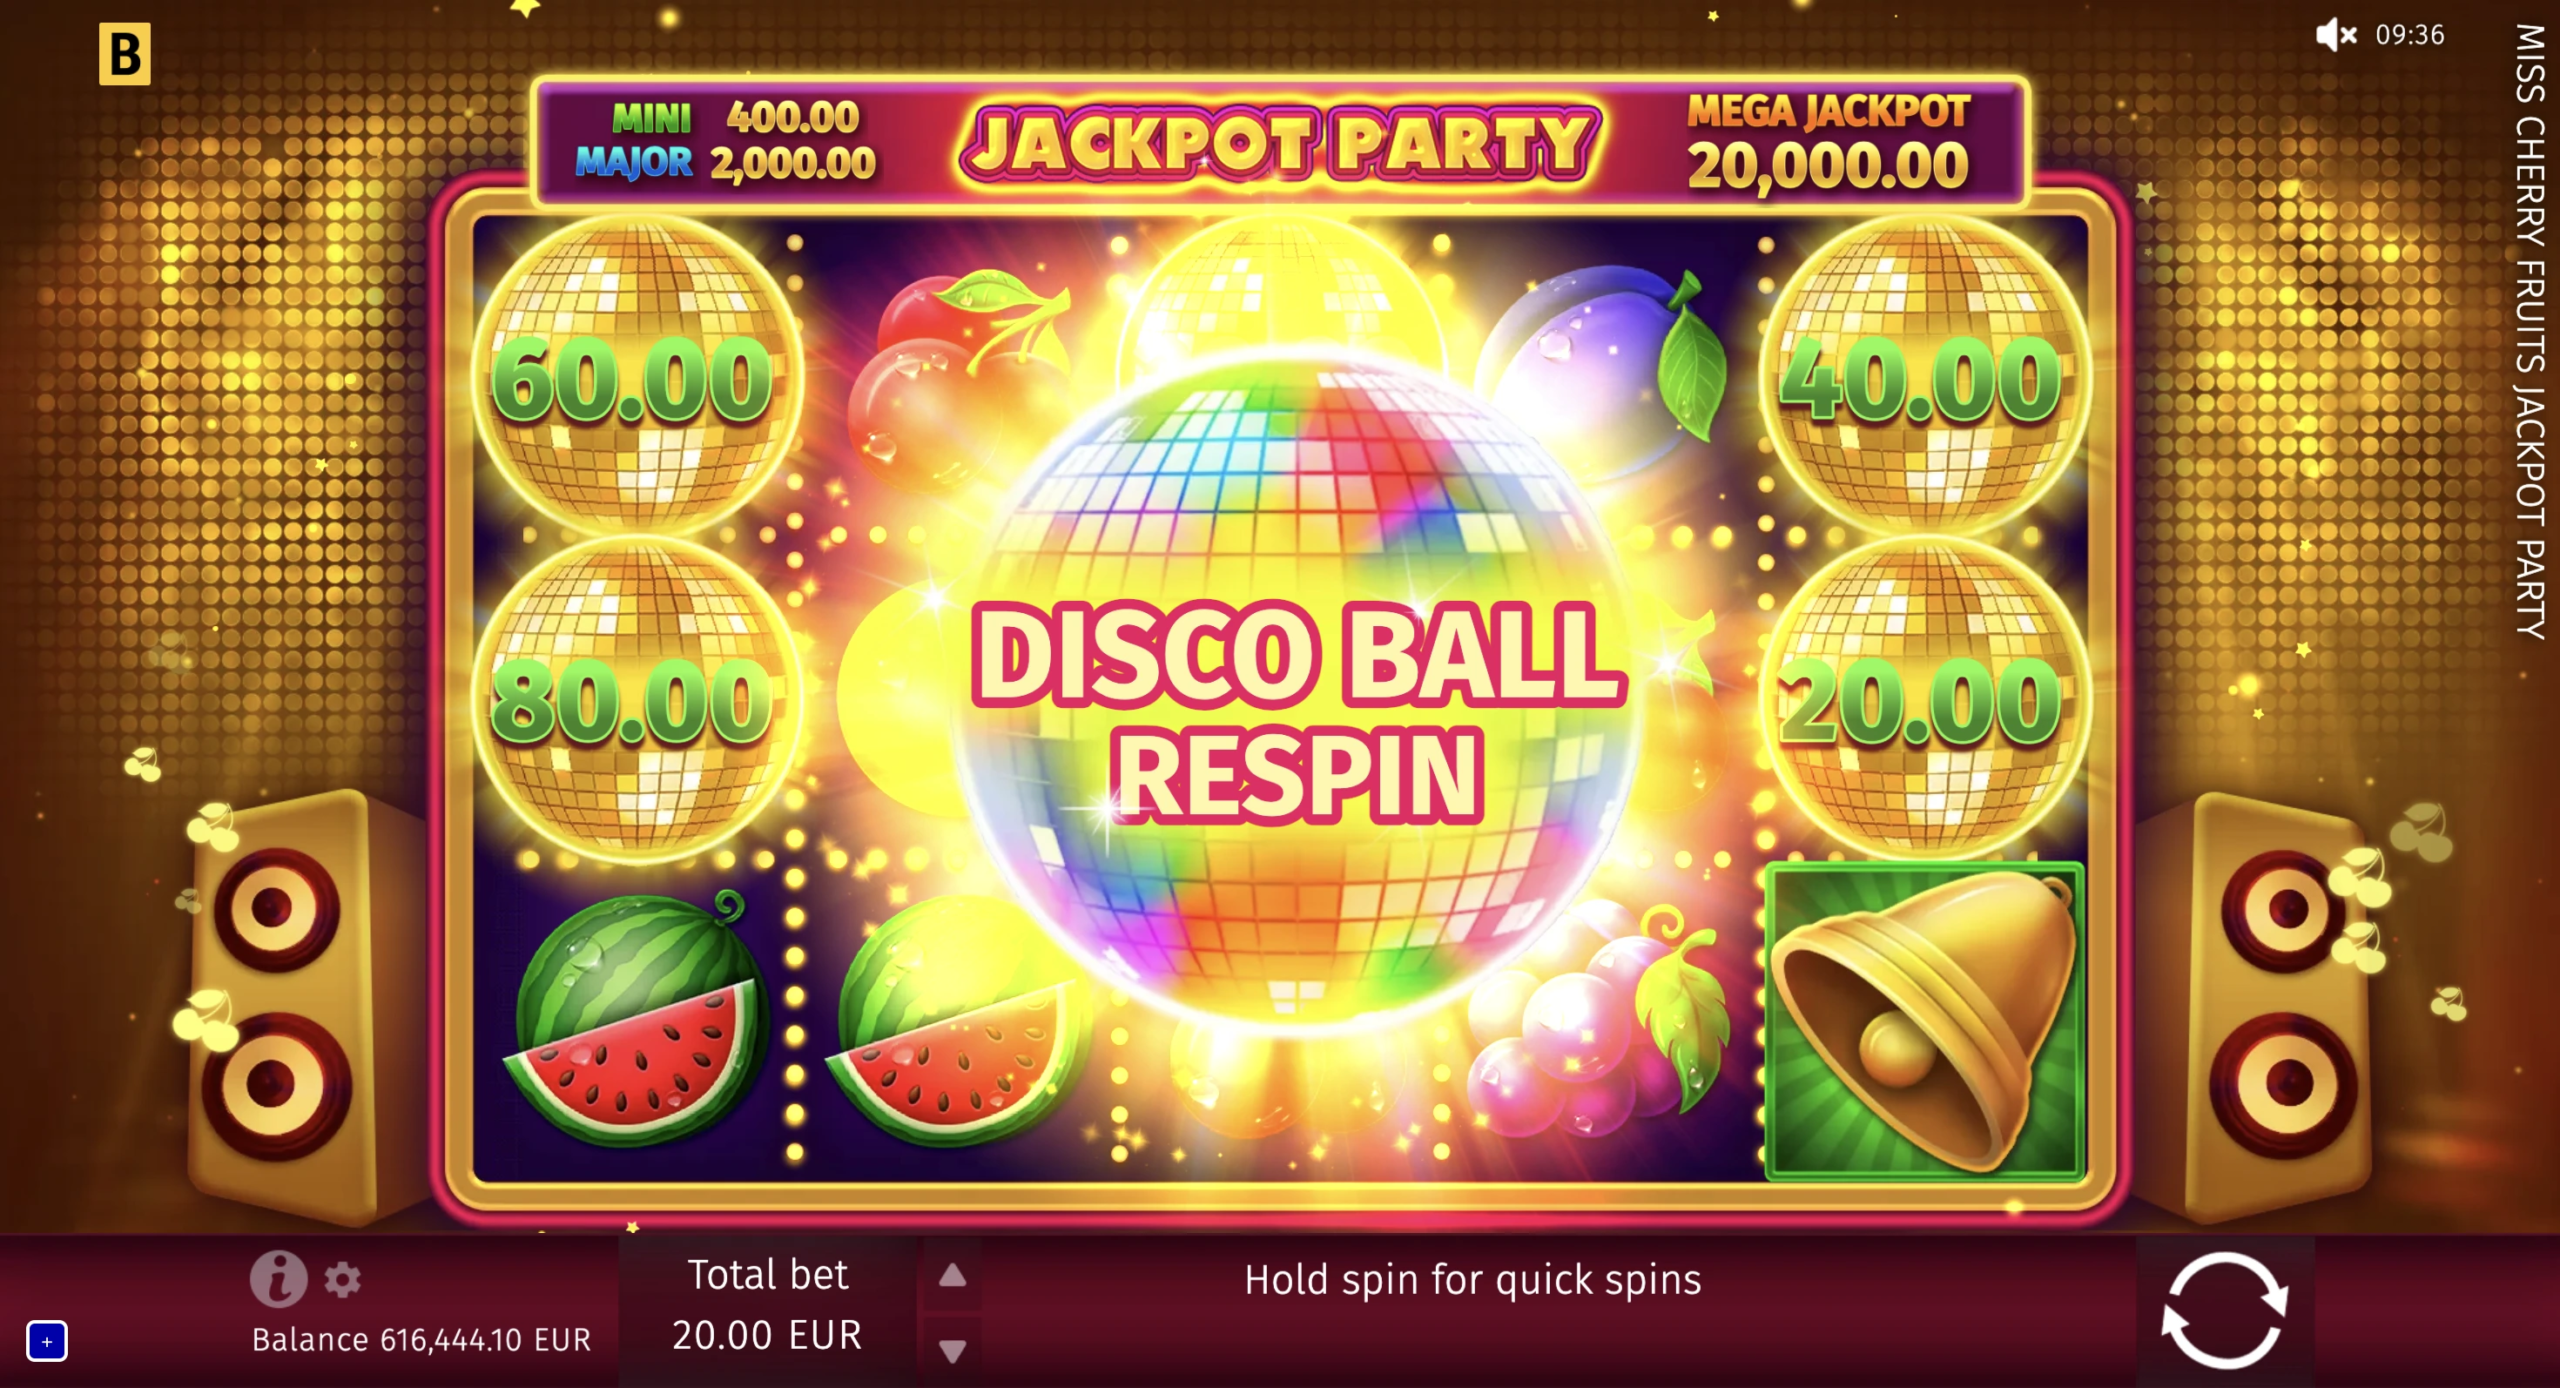2560x1388 pixels.
Task: Click the 60.00 gold disco ball
Action: point(636,376)
